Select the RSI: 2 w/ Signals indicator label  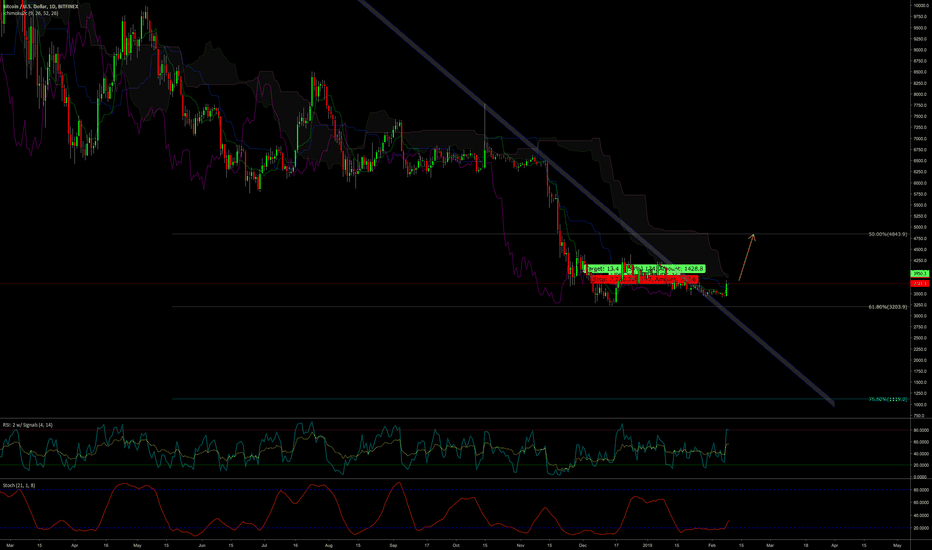(x=27, y=425)
